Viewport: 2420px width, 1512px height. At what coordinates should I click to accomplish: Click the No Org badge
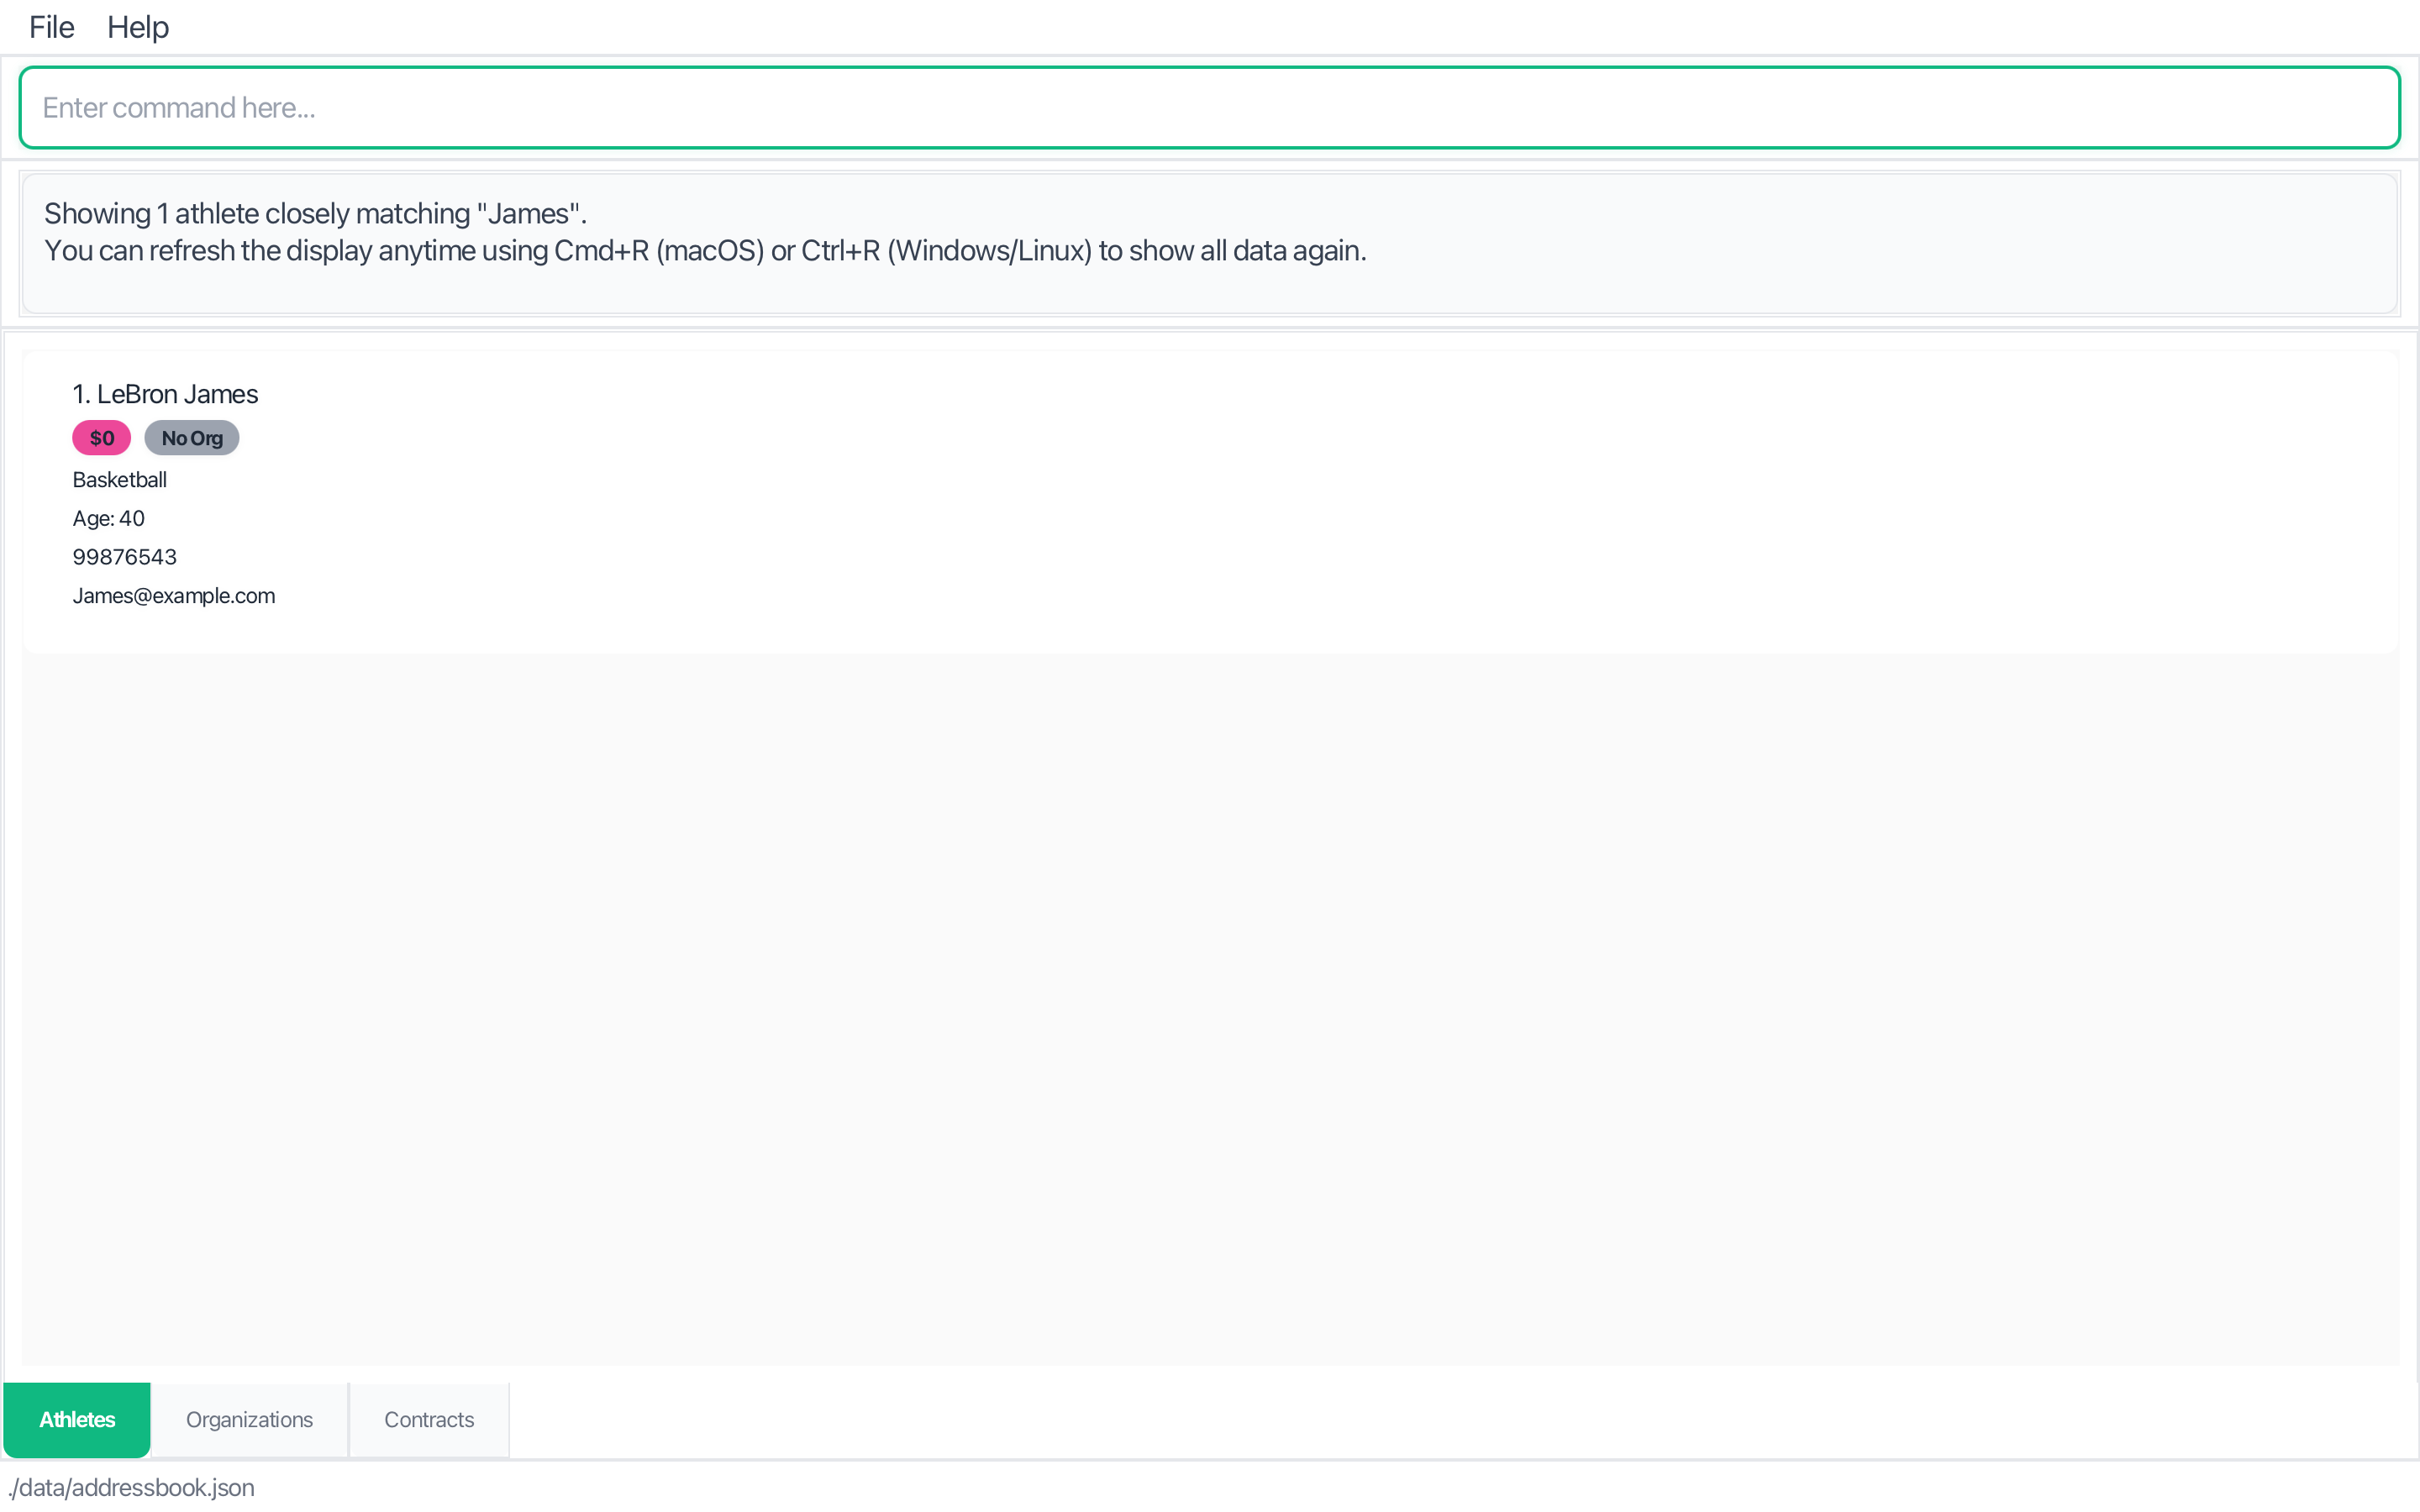point(192,438)
